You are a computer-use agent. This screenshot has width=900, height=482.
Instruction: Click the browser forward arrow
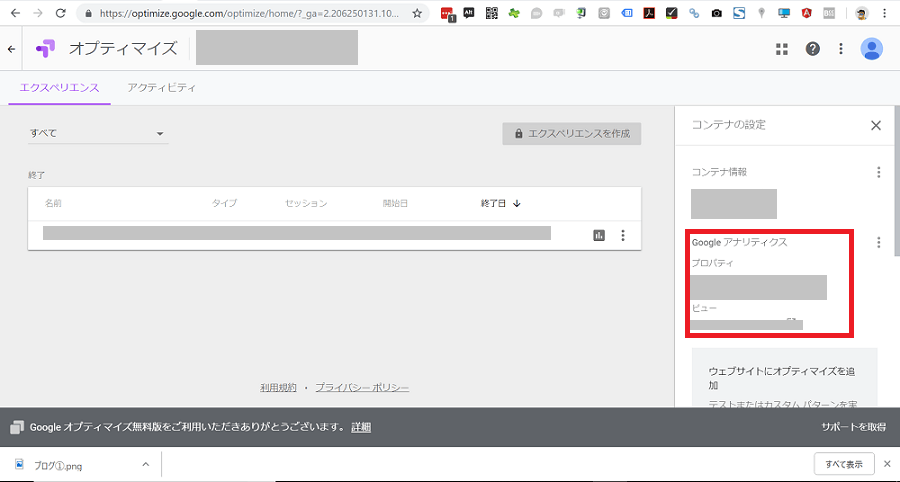[38, 13]
